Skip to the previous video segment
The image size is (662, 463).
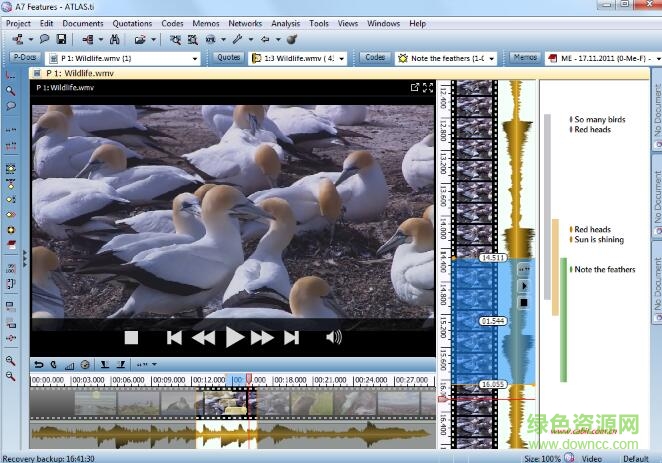[x=174, y=338]
